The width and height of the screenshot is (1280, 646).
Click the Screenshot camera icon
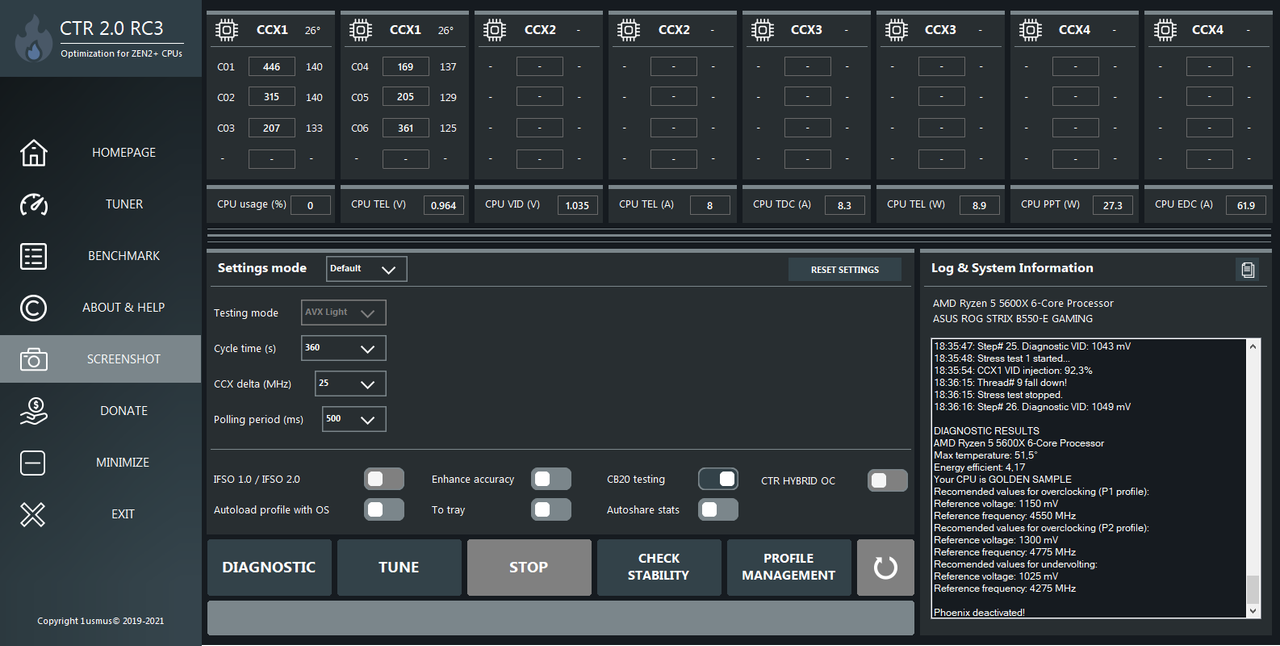pyautogui.click(x=33, y=359)
